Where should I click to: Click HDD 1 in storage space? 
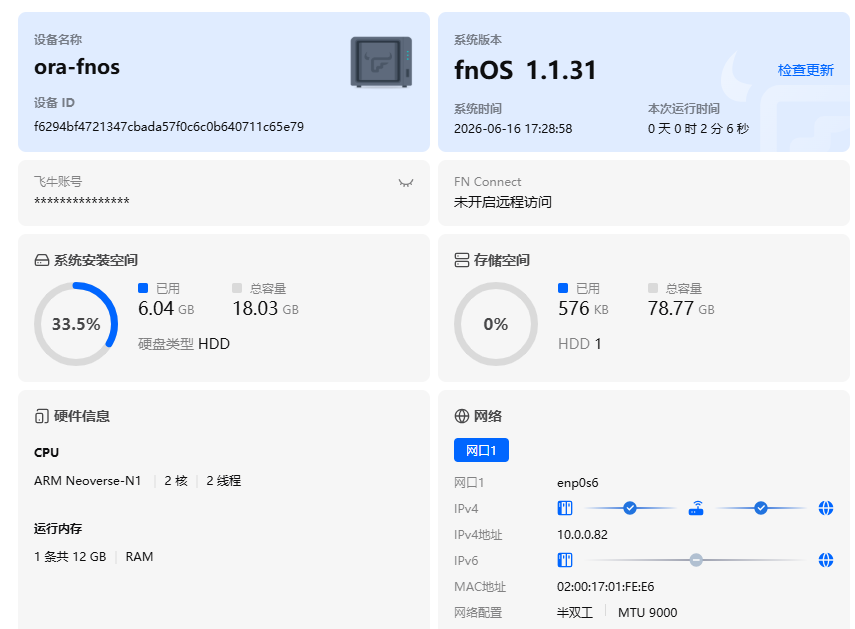[x=579, y=344]
